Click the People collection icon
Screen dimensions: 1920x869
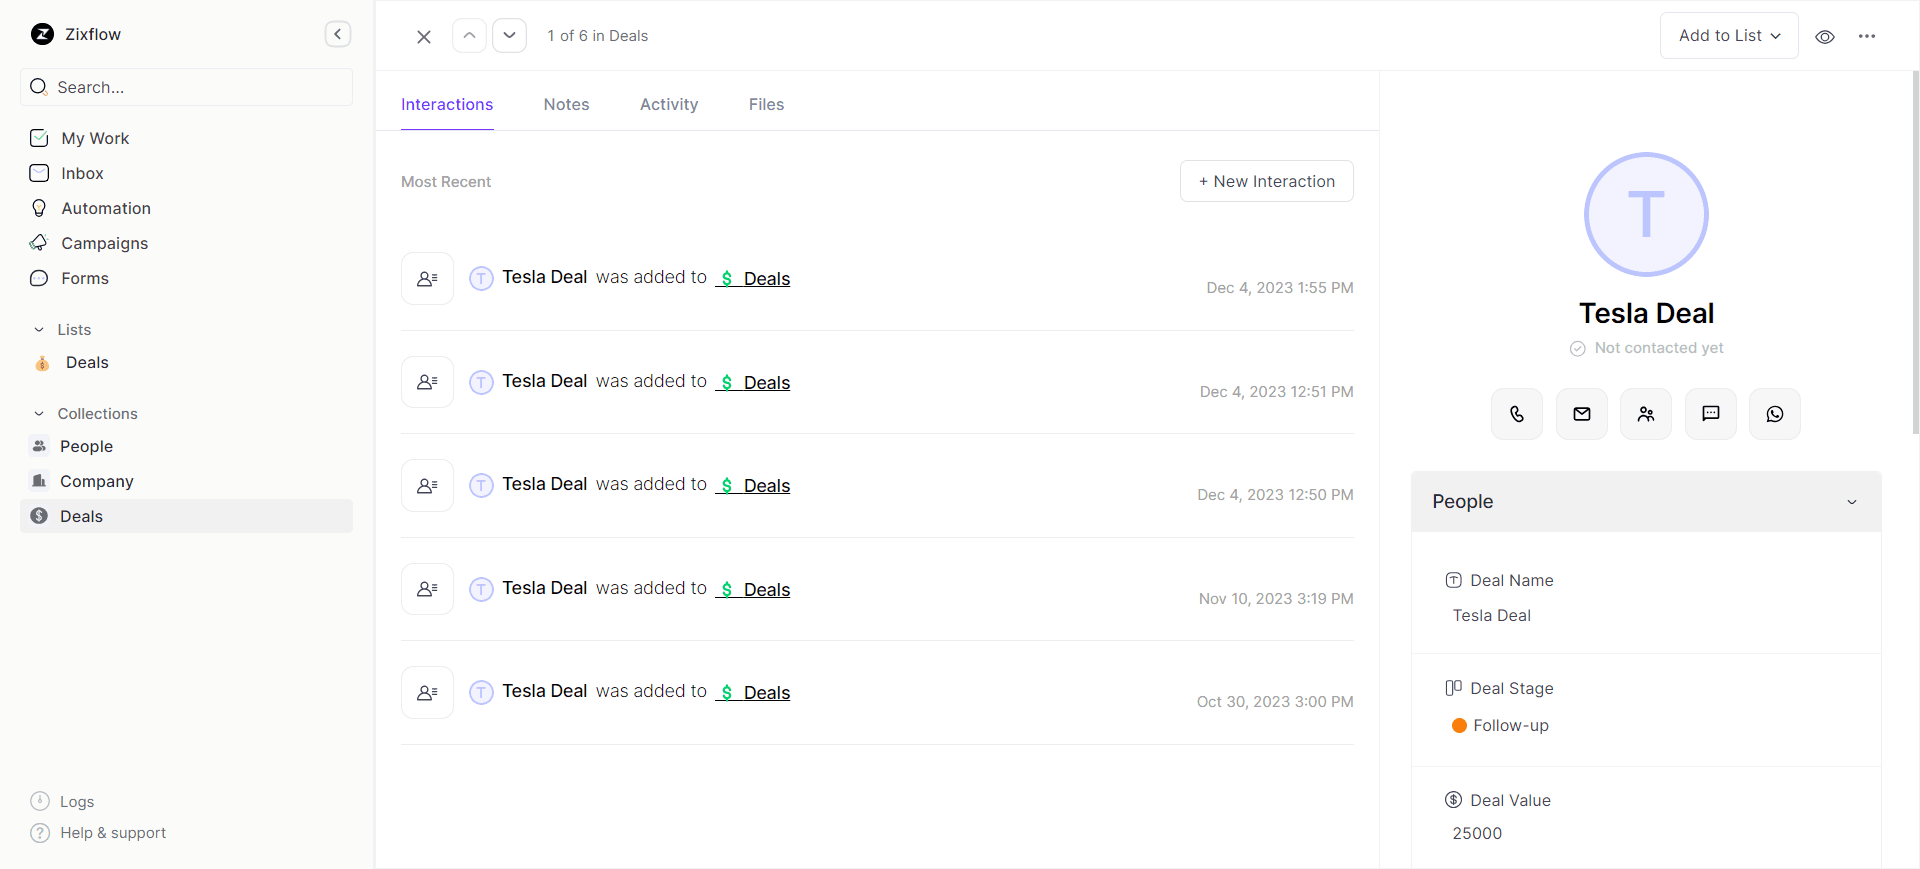[x=39, y=446]
